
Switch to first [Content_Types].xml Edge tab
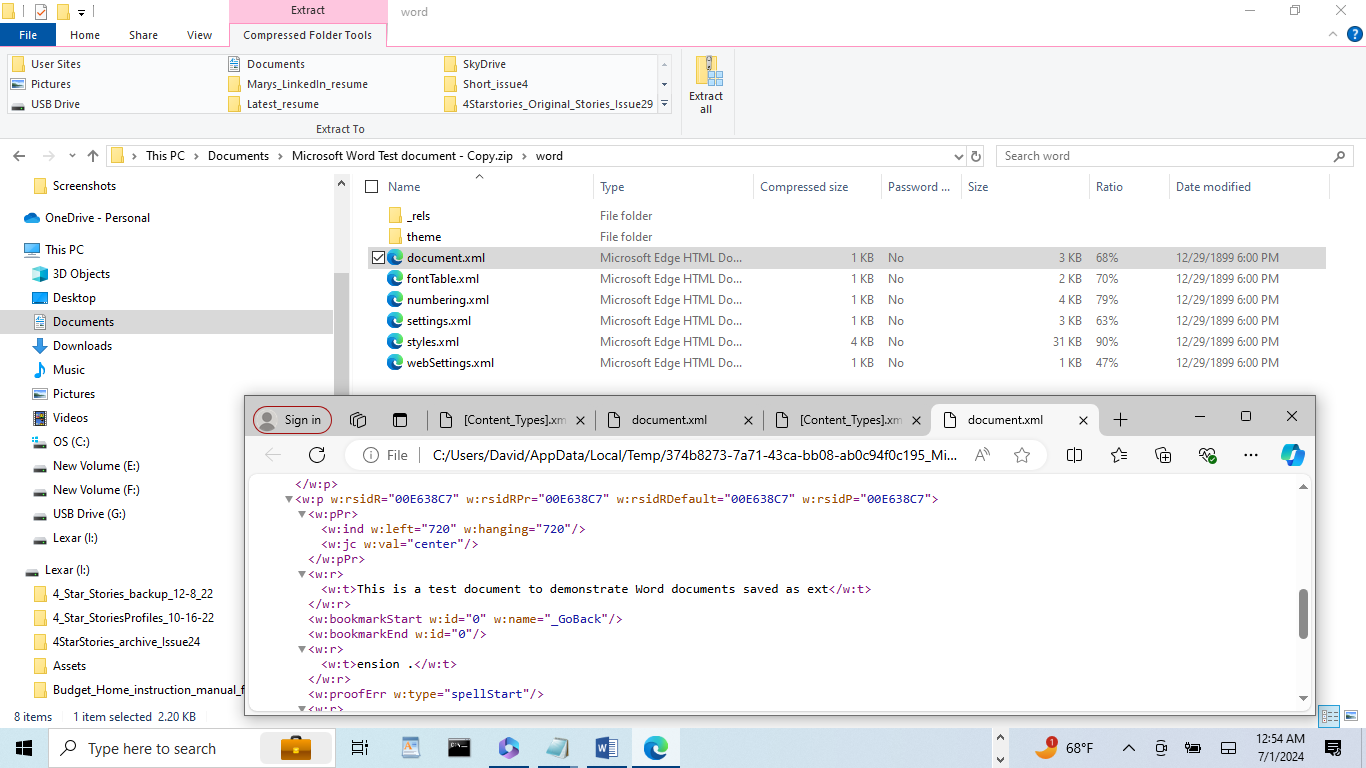(512, 420)
